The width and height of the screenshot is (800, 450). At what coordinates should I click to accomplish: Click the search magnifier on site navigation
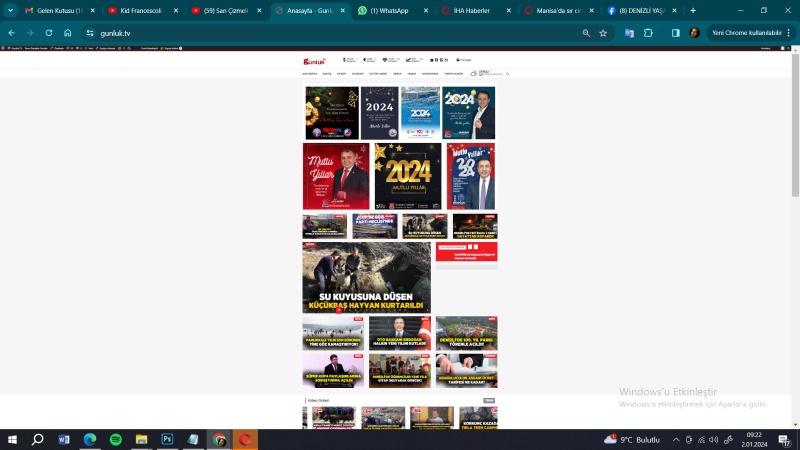tap(507, 73)
